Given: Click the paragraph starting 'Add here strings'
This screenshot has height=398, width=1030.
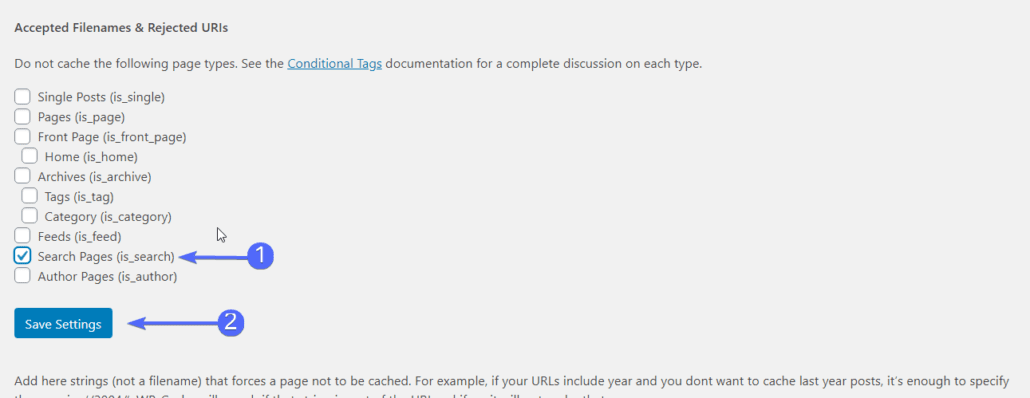Looking at the screenshot, I should coord(515,387).
